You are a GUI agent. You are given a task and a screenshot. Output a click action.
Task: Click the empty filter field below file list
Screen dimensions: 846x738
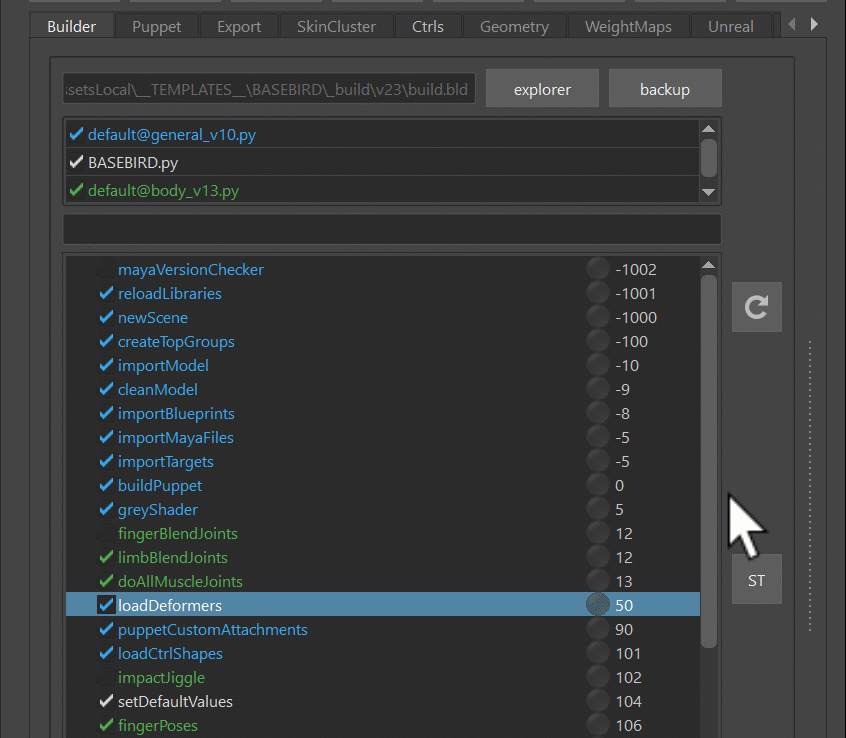click(x=392, y=229)
